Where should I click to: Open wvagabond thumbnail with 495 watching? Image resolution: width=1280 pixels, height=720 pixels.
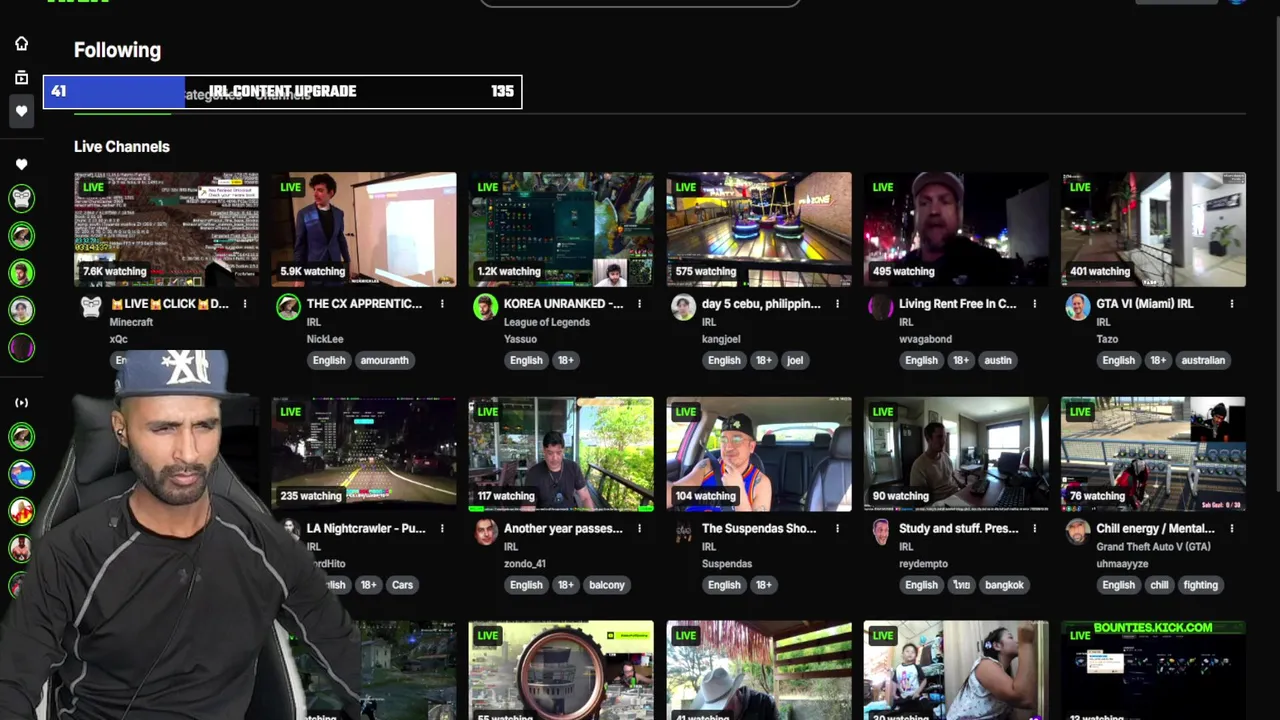pyautogui.click(x=956, y=229)
